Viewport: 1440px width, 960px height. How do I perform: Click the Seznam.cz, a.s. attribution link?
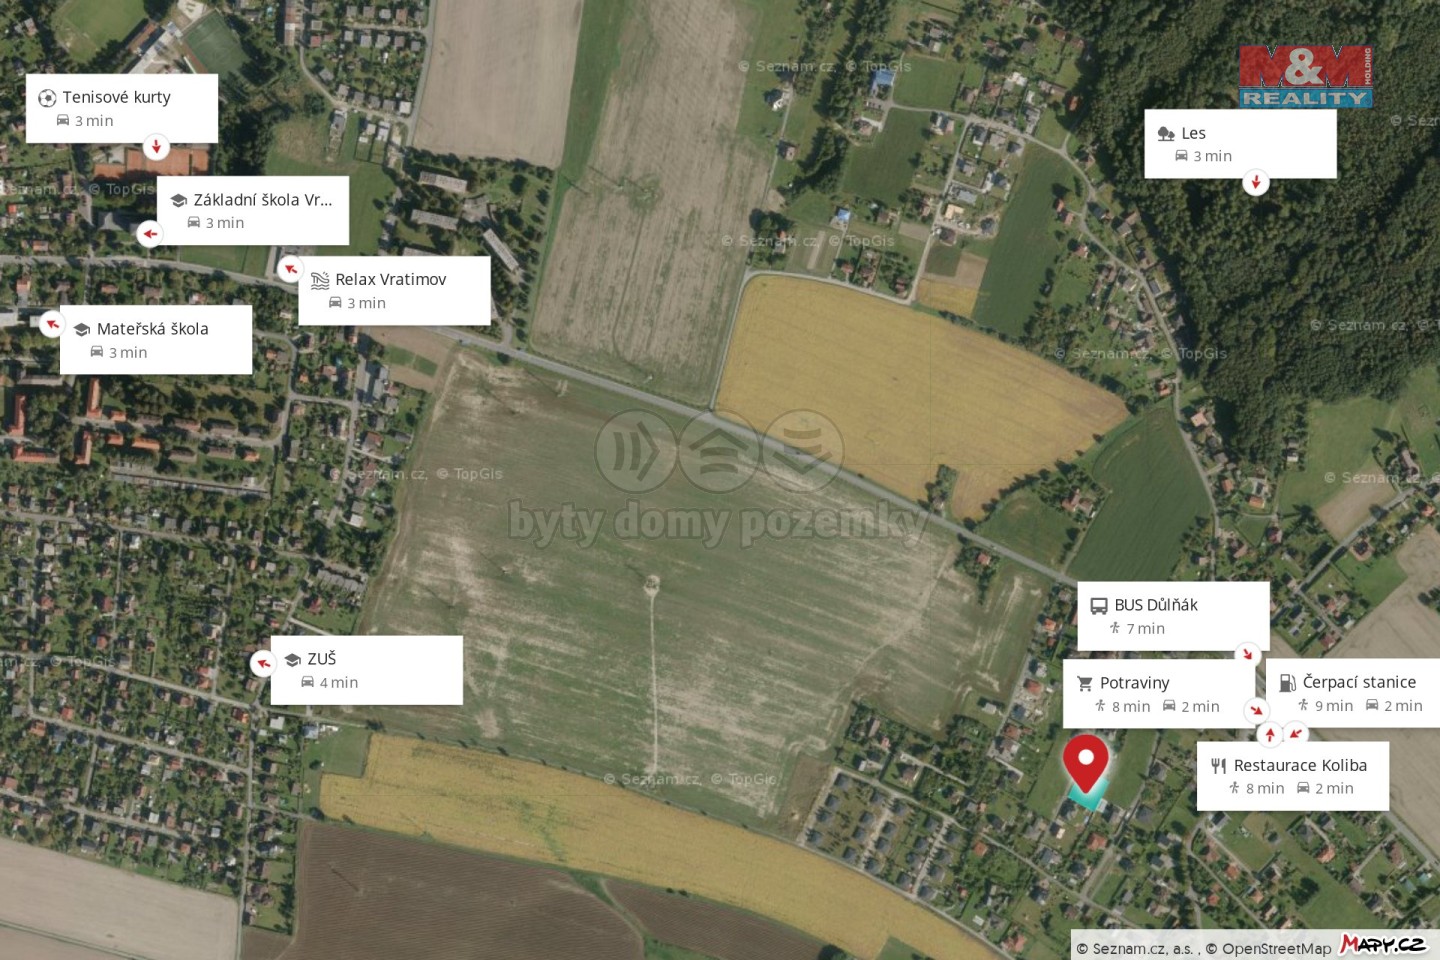1142,949
